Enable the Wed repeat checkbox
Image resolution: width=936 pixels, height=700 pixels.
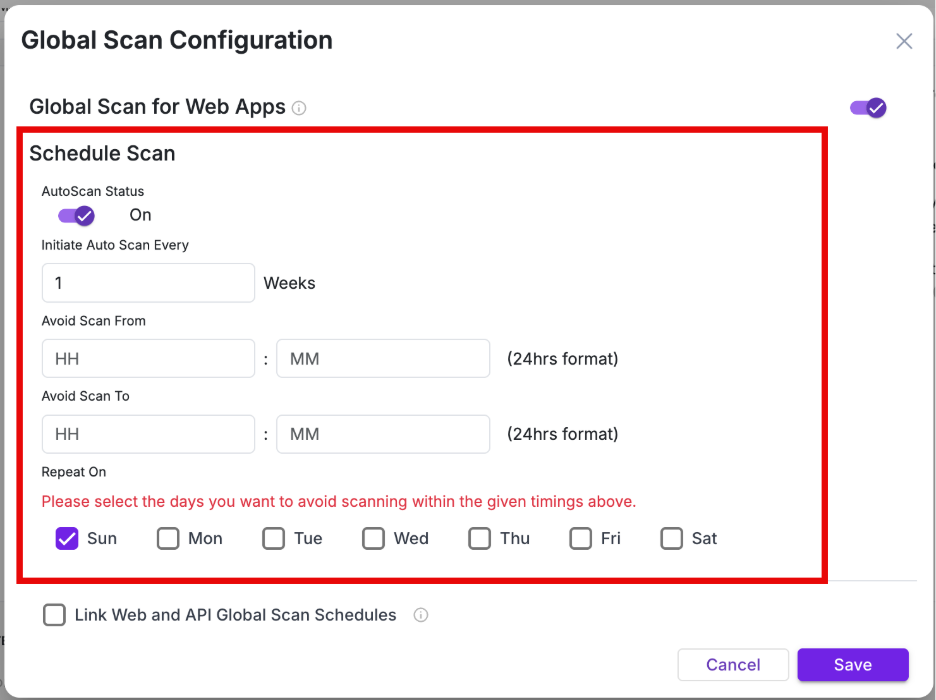[x=373, y=538]
